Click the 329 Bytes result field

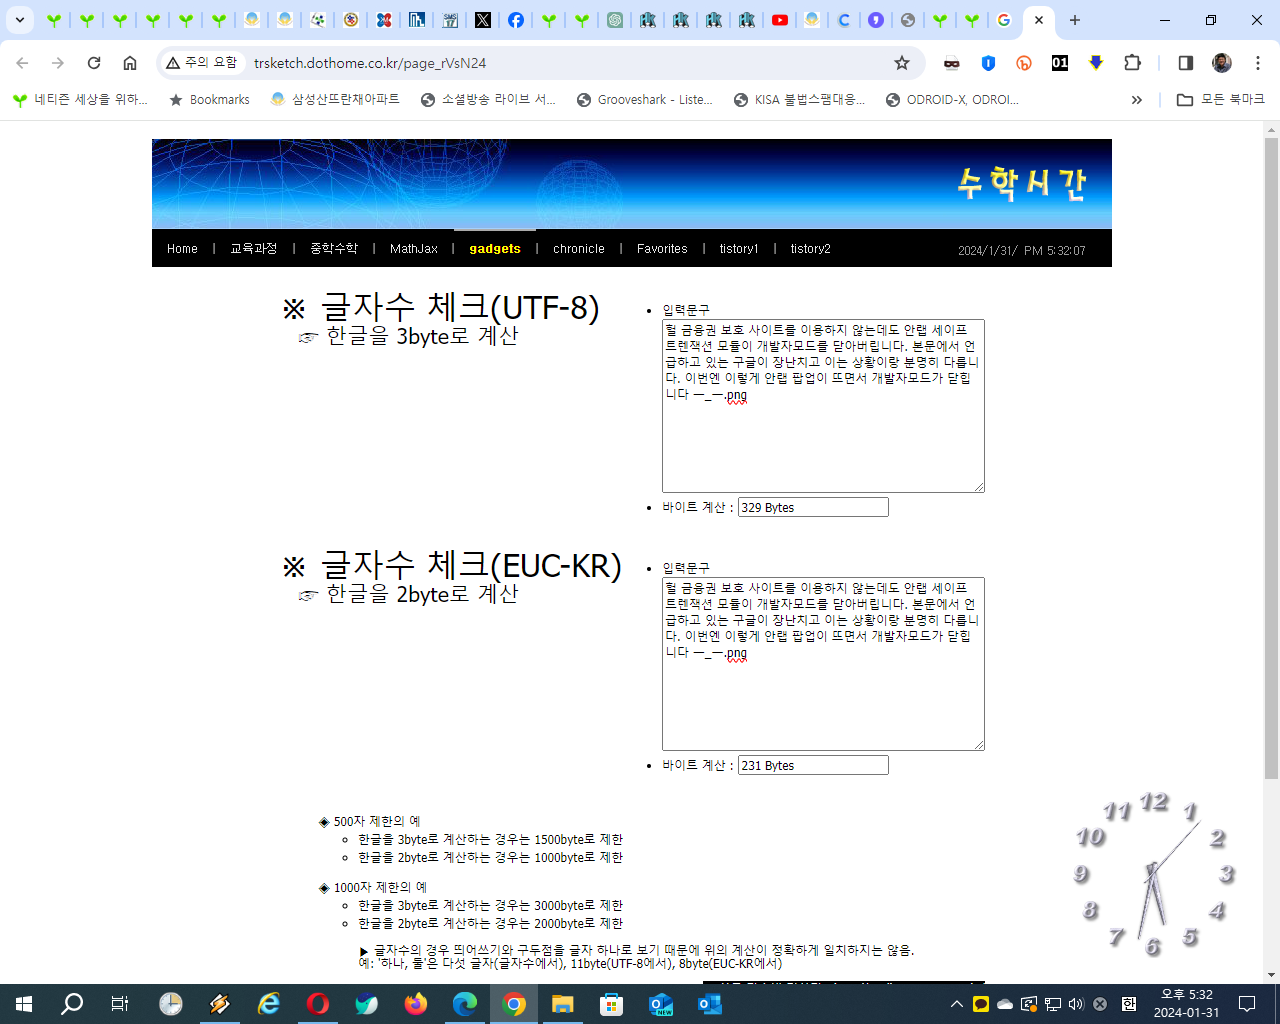(x=813, y=507)
